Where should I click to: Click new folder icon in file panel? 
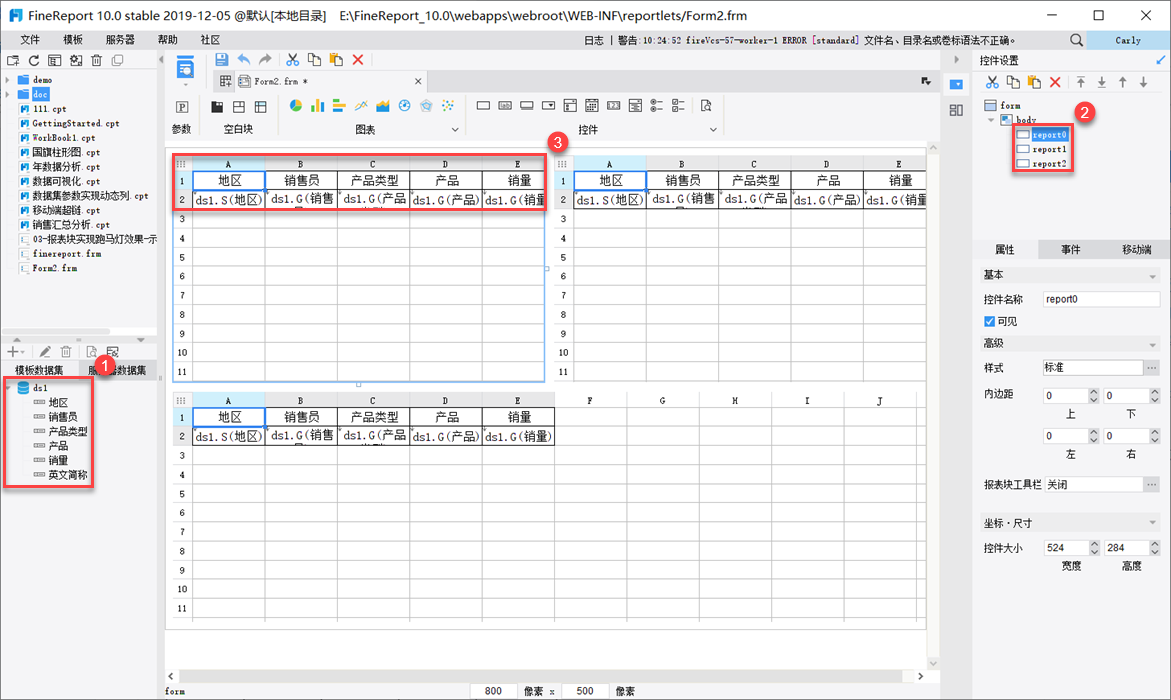(x=13, y=61)
